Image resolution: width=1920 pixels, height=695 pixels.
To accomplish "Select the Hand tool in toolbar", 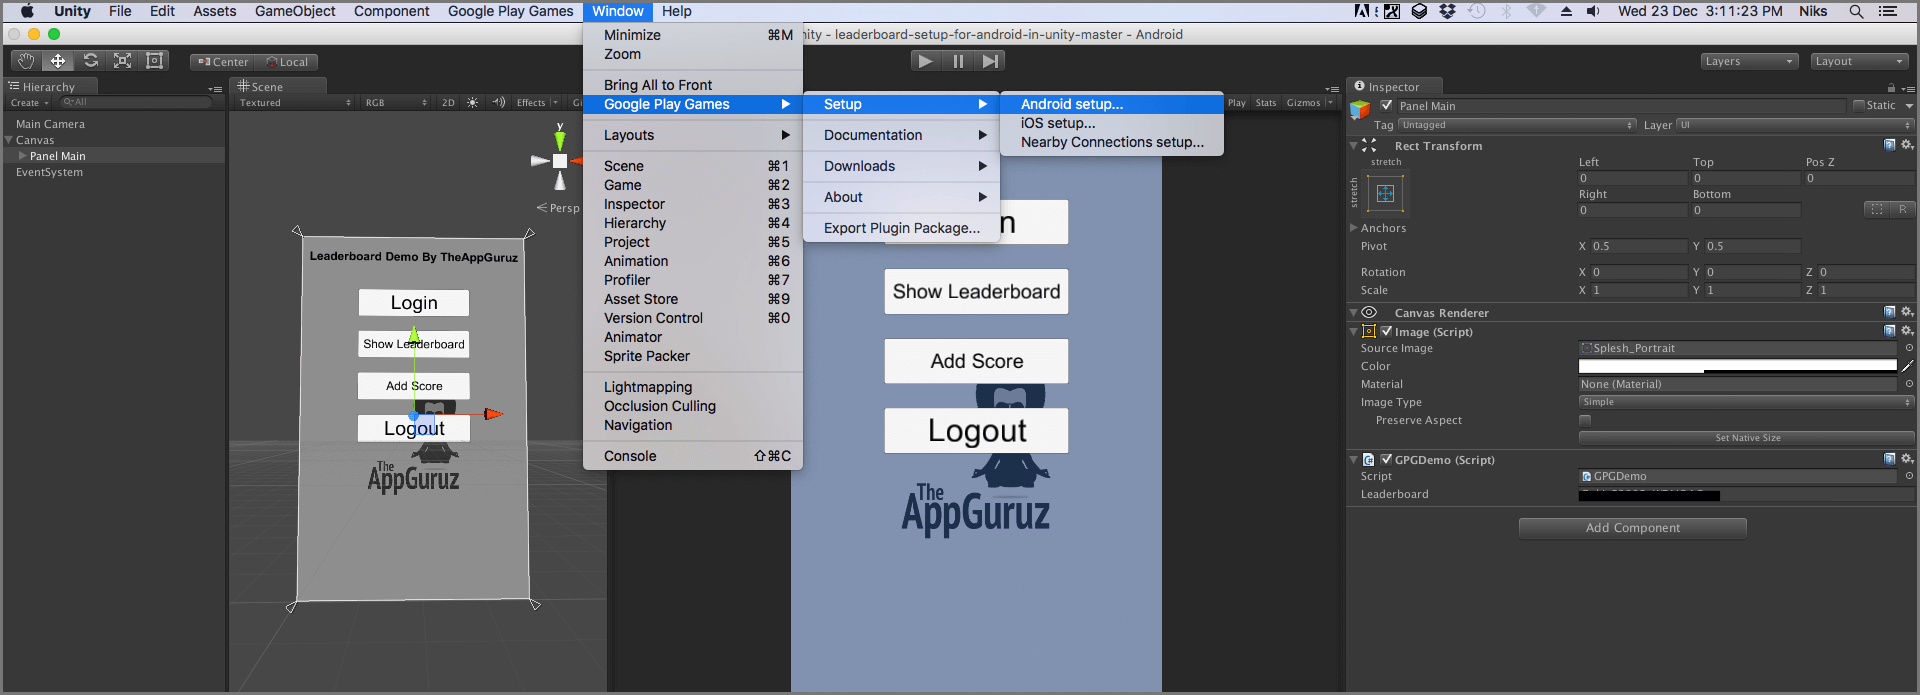I will tap(26, 61).
